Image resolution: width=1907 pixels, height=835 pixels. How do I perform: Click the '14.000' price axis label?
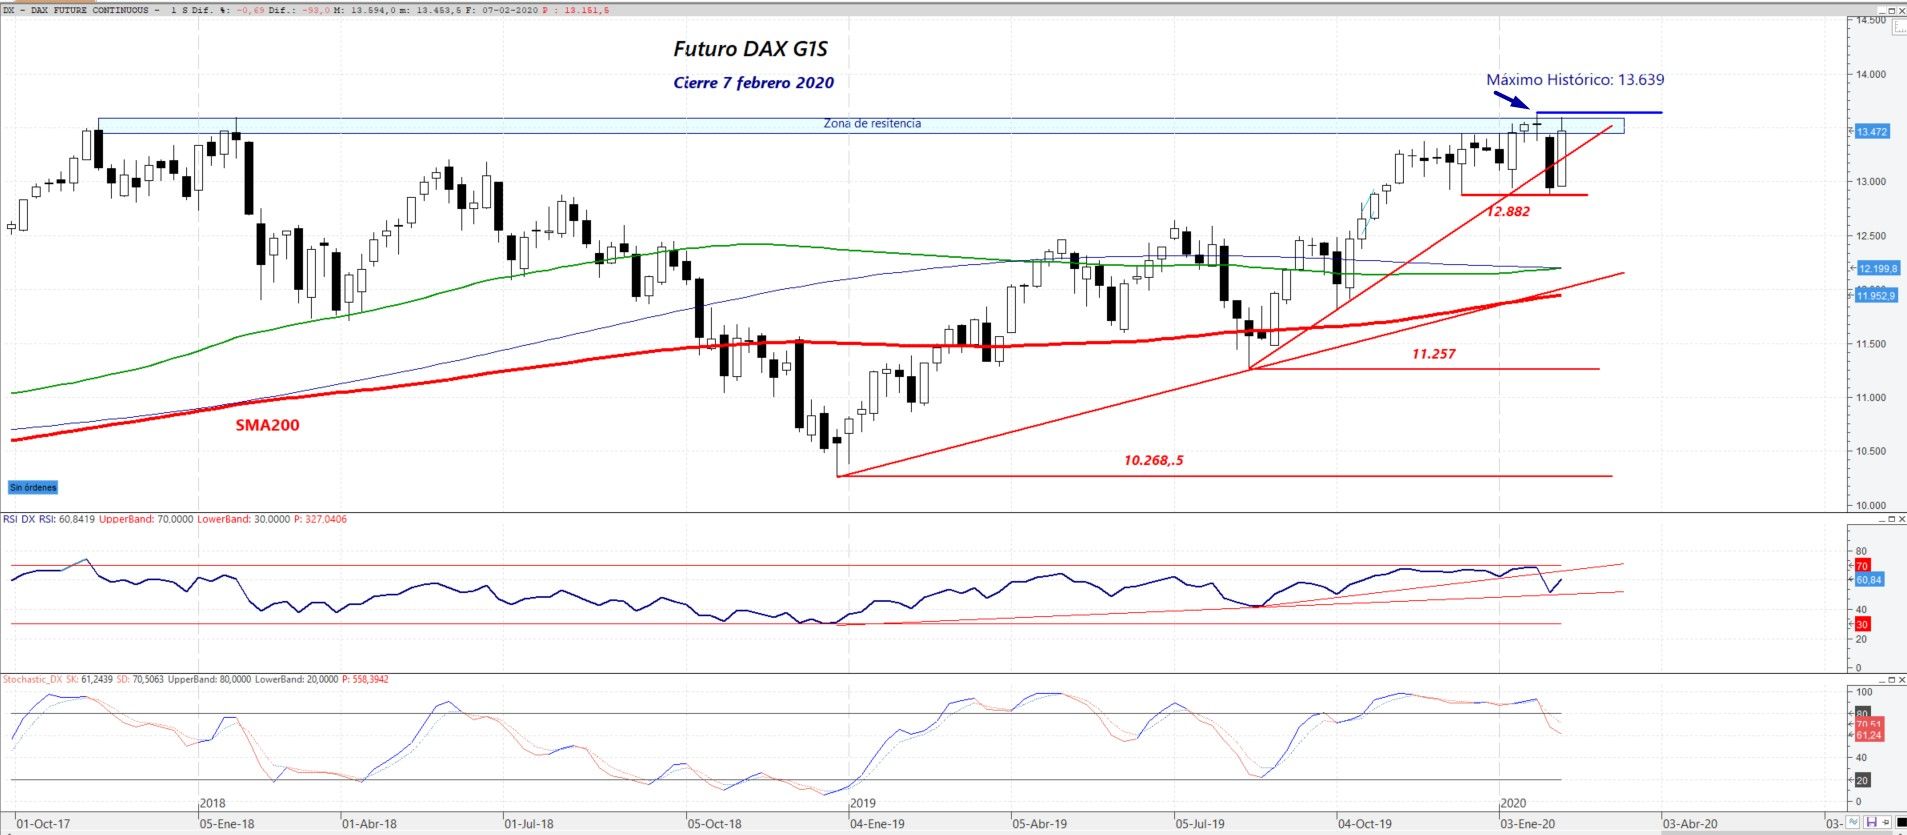tap(1871, 75)
